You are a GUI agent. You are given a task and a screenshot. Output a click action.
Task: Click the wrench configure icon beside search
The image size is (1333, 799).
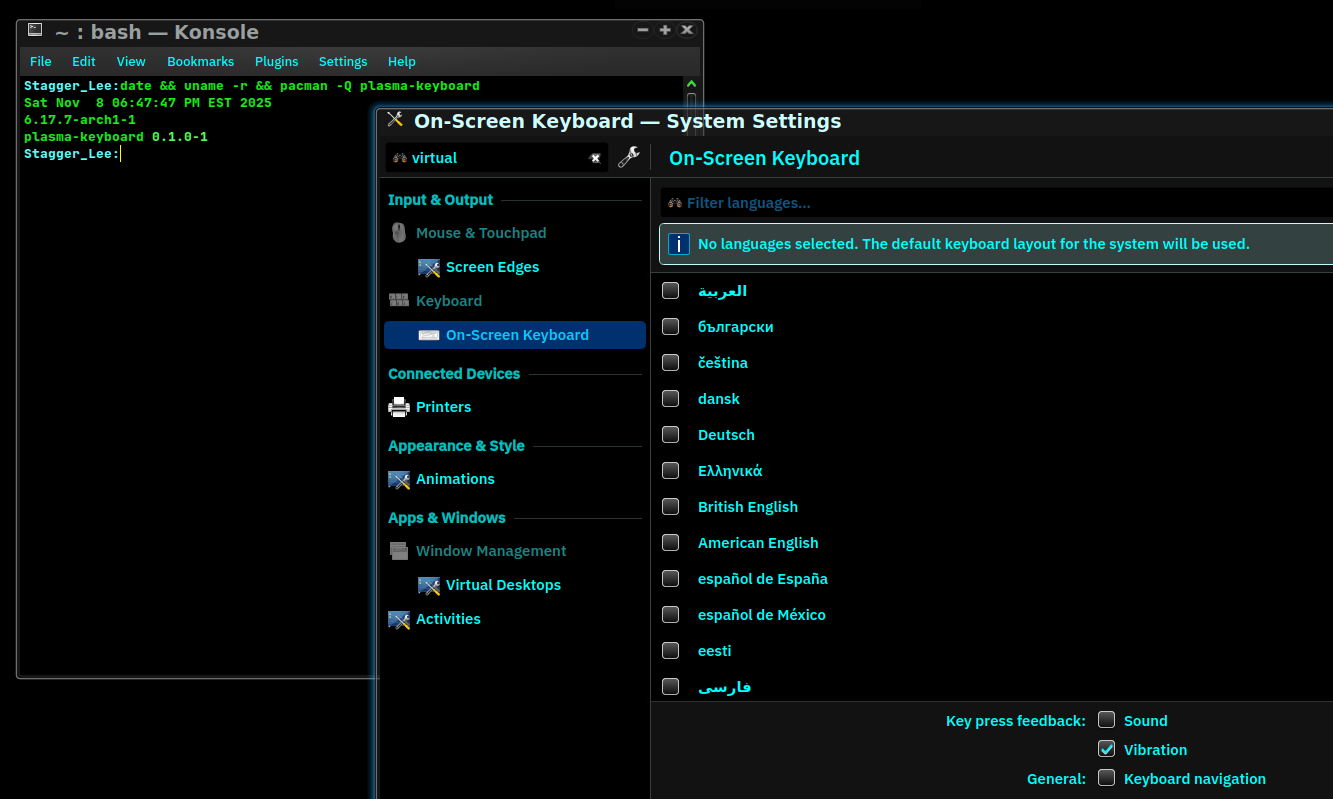pos(629,157)
